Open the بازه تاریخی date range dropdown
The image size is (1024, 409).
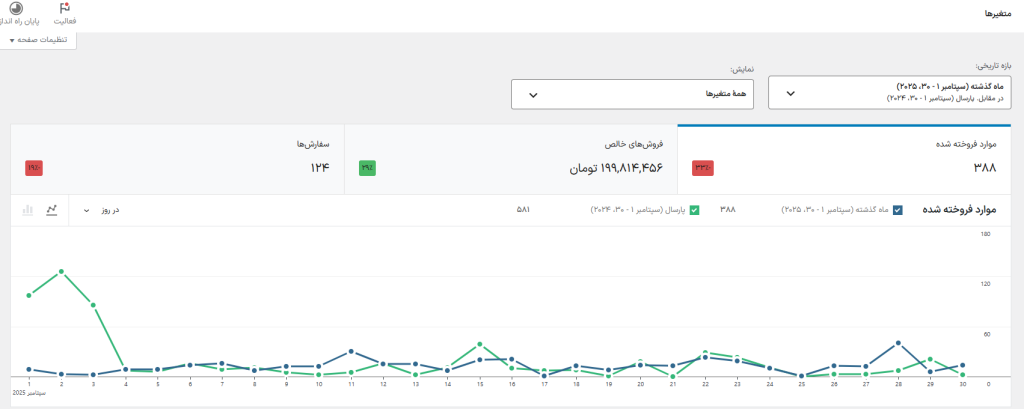[x=890, y=93]
